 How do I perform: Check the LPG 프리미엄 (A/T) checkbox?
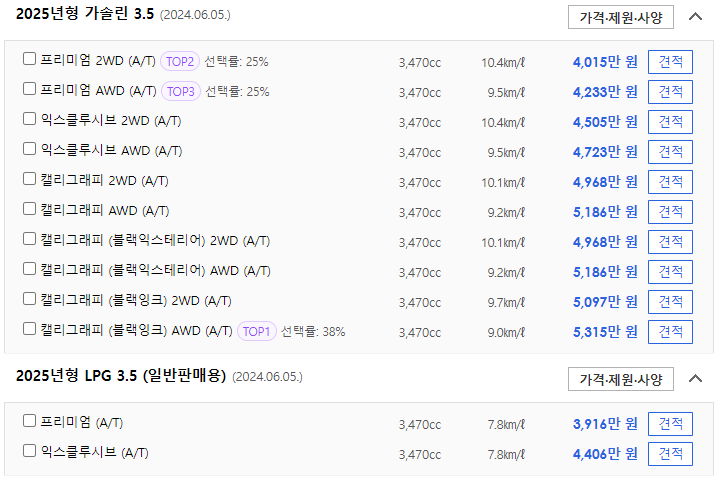[x=29, y=421]
